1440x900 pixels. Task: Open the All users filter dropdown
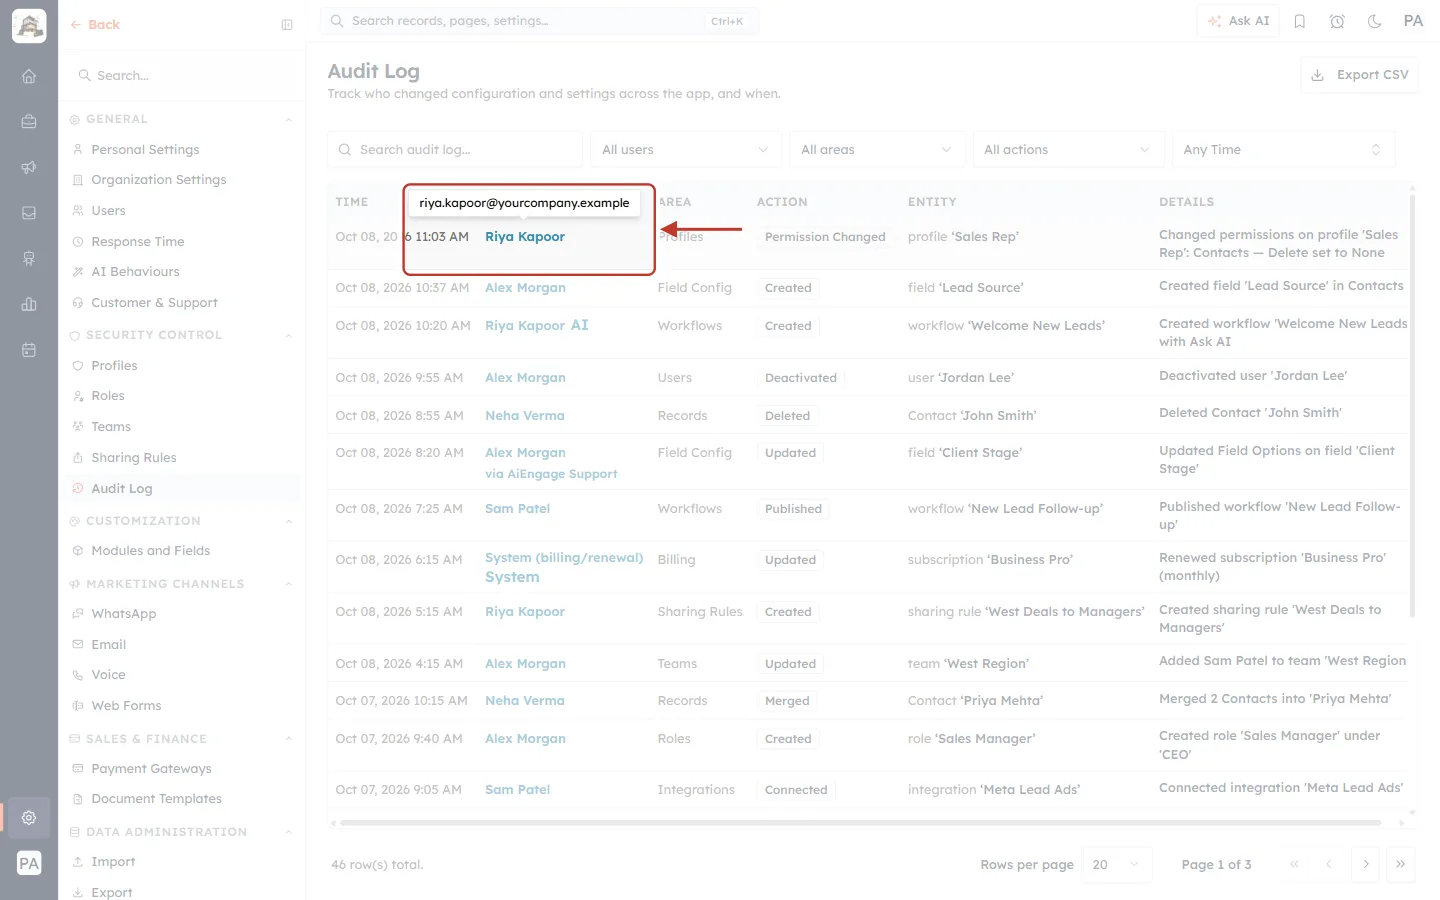[685, 150]
